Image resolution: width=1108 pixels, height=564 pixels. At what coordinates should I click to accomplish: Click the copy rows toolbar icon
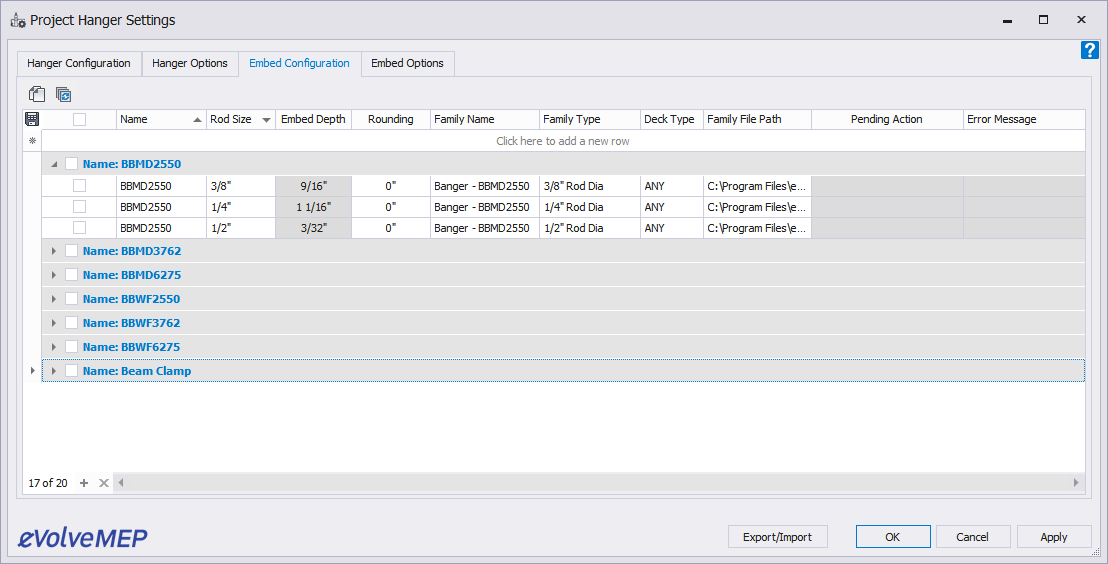click(37, 94)
